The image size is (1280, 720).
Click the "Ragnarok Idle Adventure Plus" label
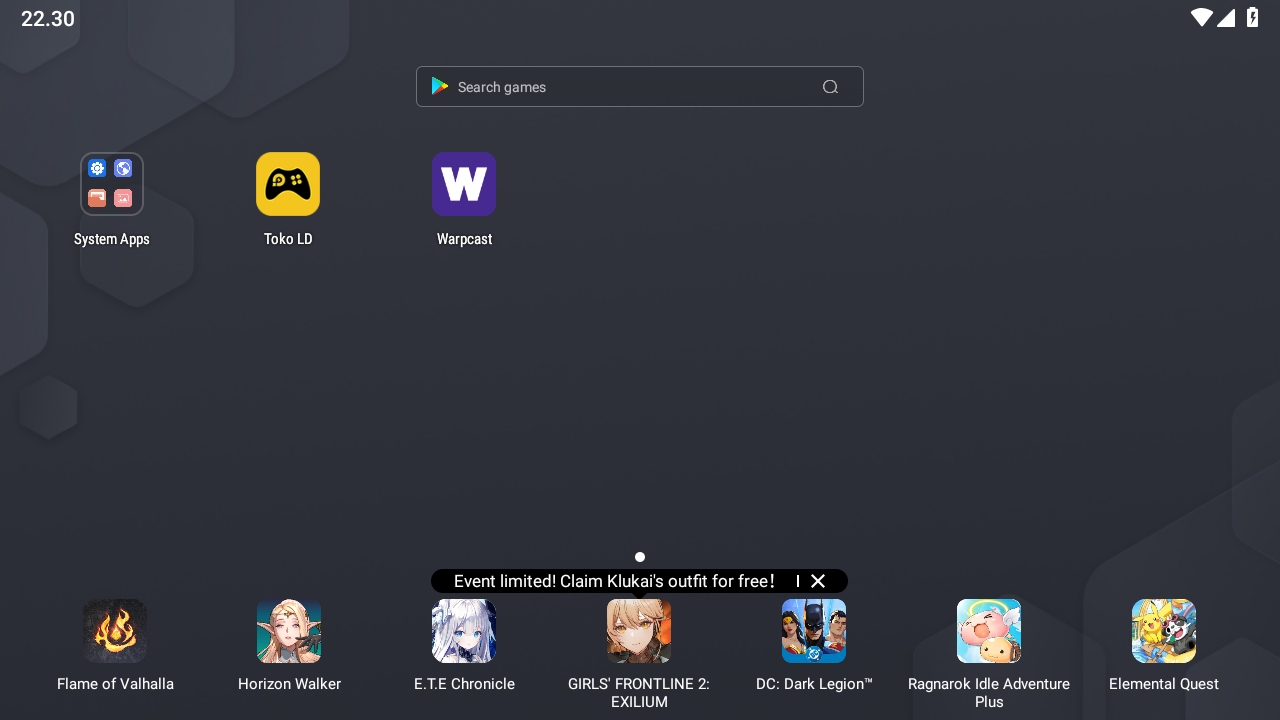tap(989, 693)
